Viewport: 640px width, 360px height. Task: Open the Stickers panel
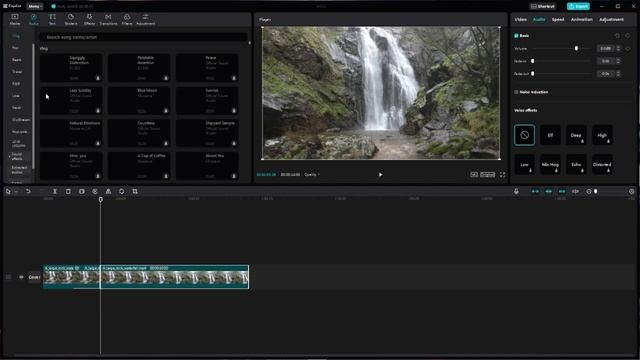click(71, 19)
